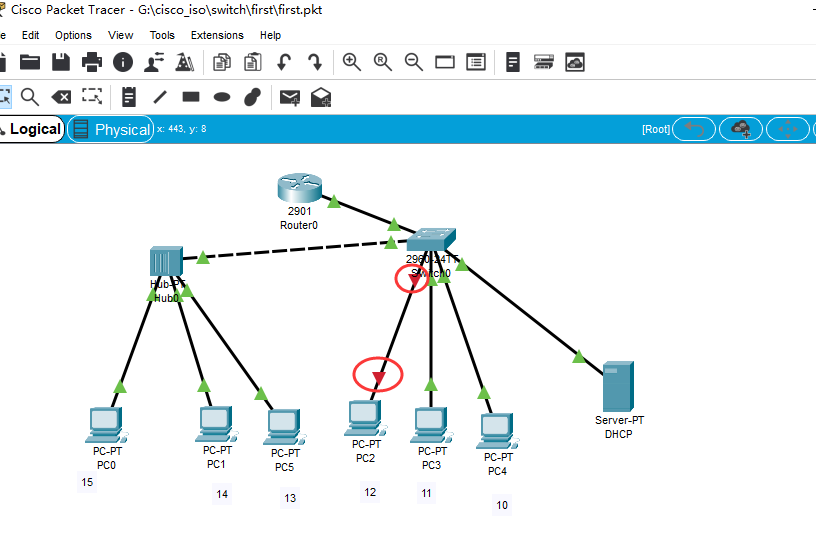Click the New Cluster cloud button
The width and height of the screenshot is (816, 560).
pyautogui.click(x=741, y=129)
